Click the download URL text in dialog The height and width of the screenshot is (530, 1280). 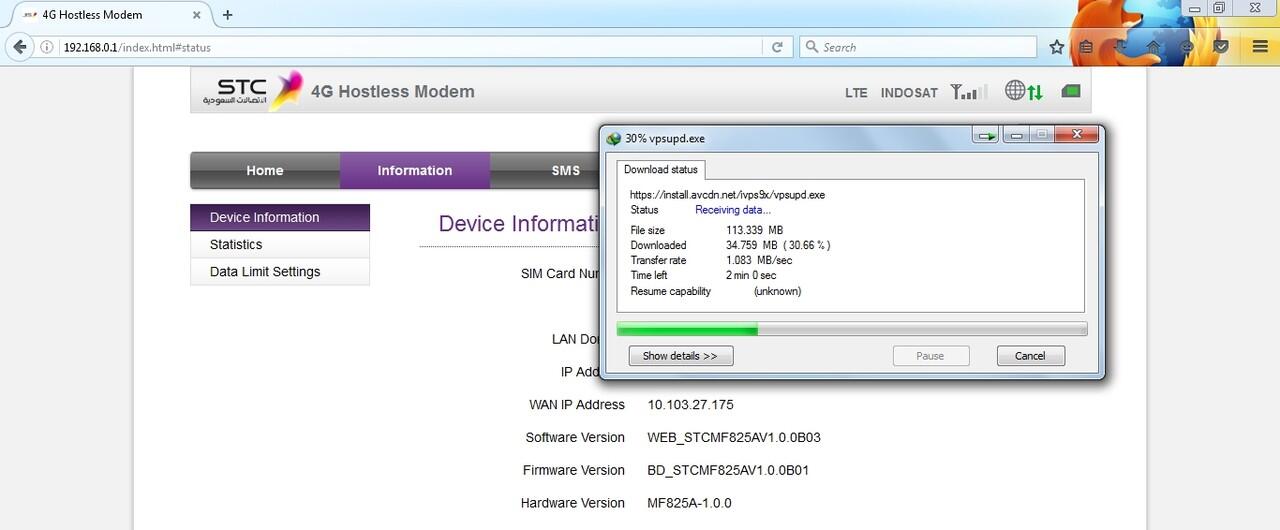click(x=727, y=195)
